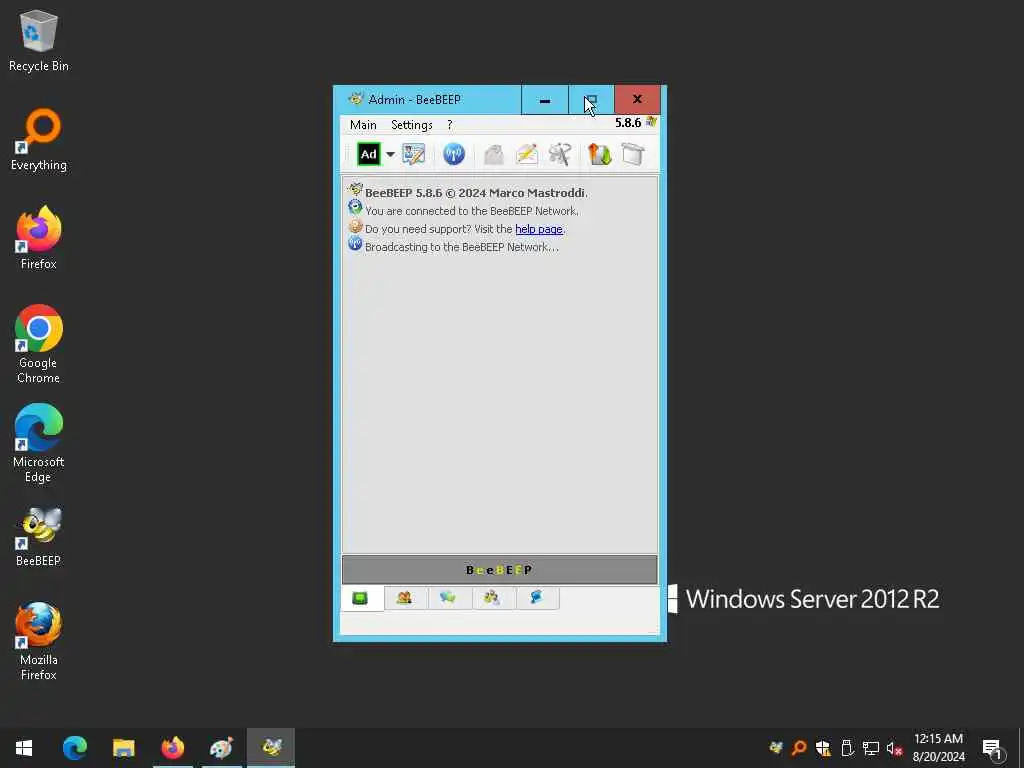Click the greyed chat bubble toolbar icon
The height and width of the screenshot is (768, 1024).
click(494, 155)
